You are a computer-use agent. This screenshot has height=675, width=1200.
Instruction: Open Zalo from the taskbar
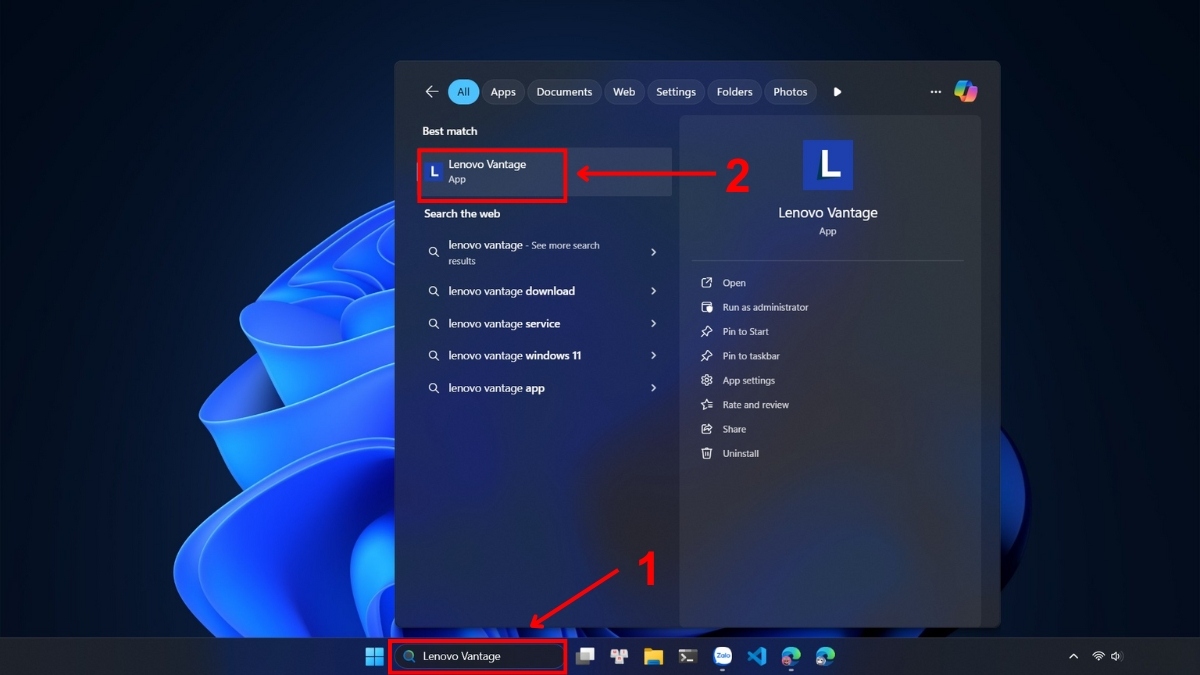click(x=722, y=656)
